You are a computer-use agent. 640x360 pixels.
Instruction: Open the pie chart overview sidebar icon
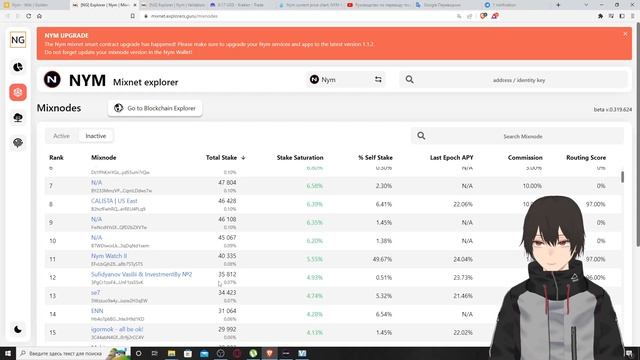pyautogui.click(x=18, y=67)
